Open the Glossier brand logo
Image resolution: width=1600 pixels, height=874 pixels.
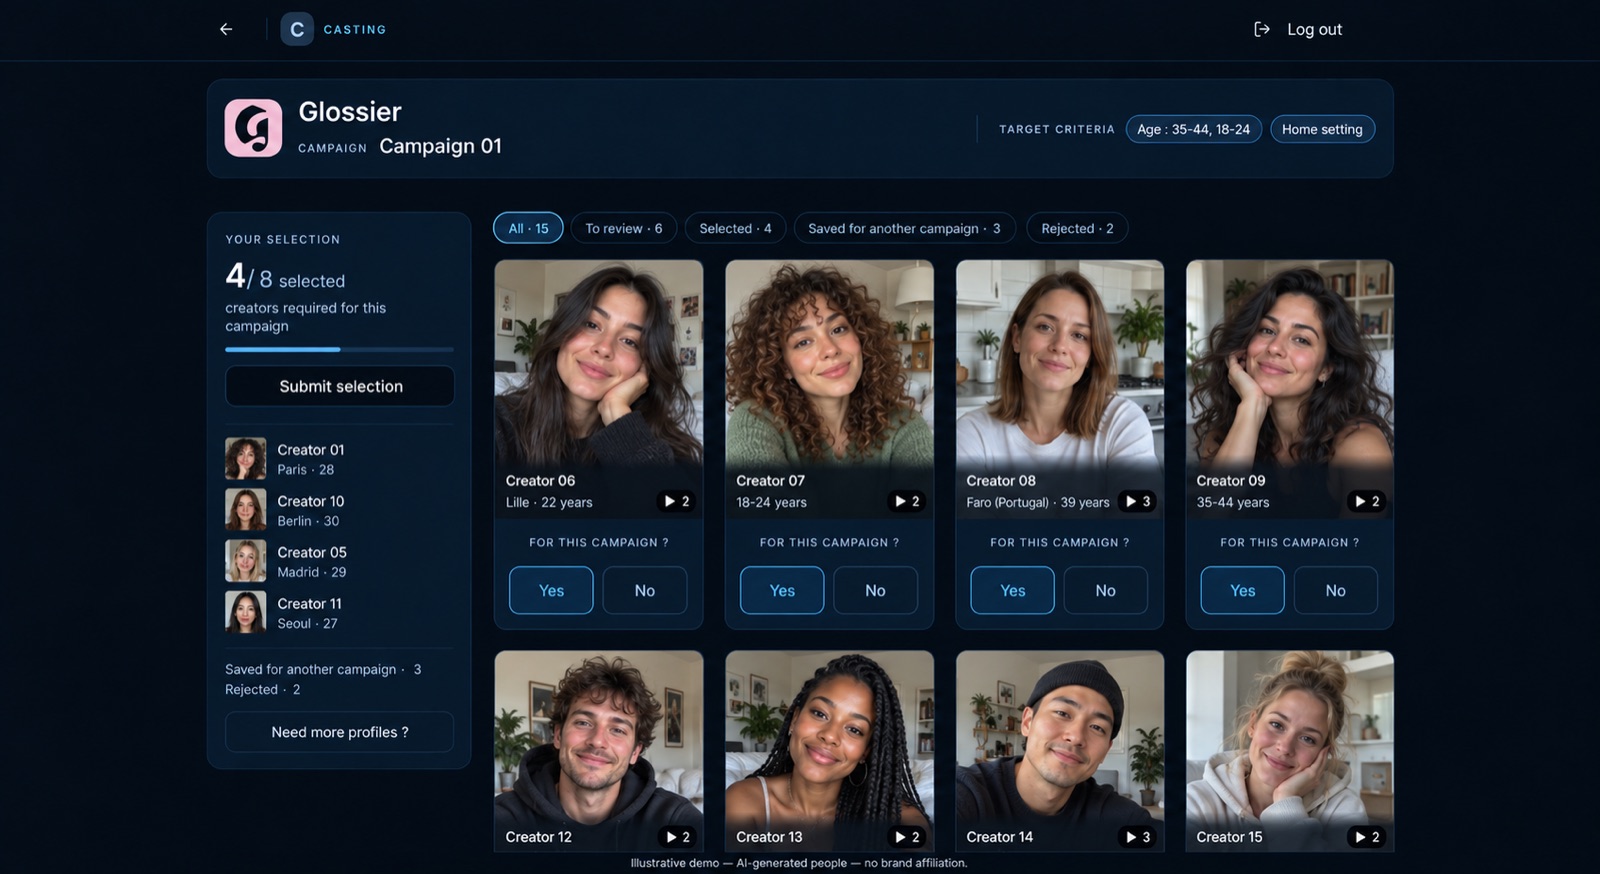[253, 128]
